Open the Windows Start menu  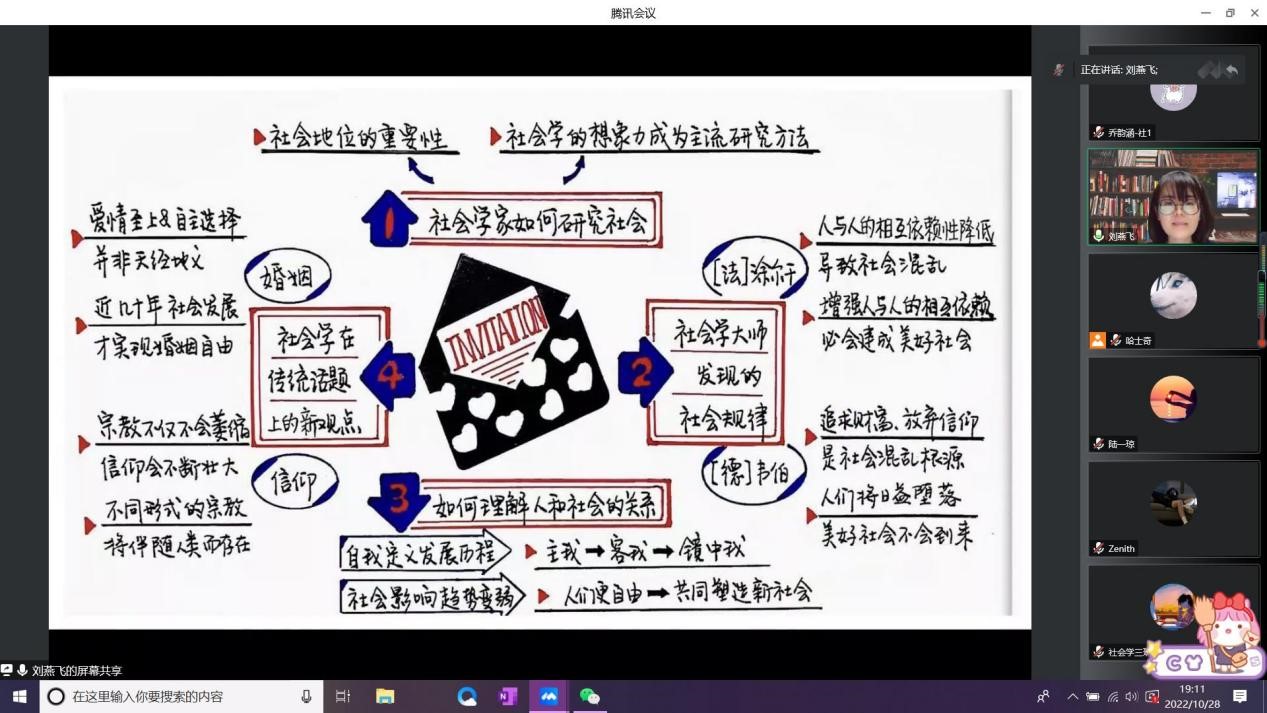[19, 696]
